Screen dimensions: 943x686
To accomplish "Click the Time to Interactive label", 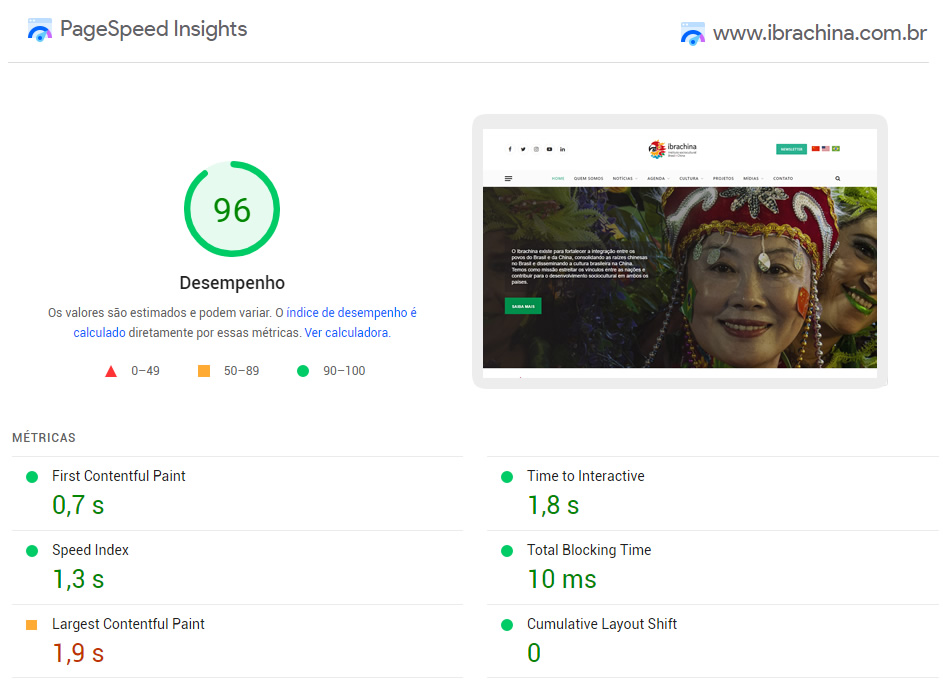I will [586, 476].
